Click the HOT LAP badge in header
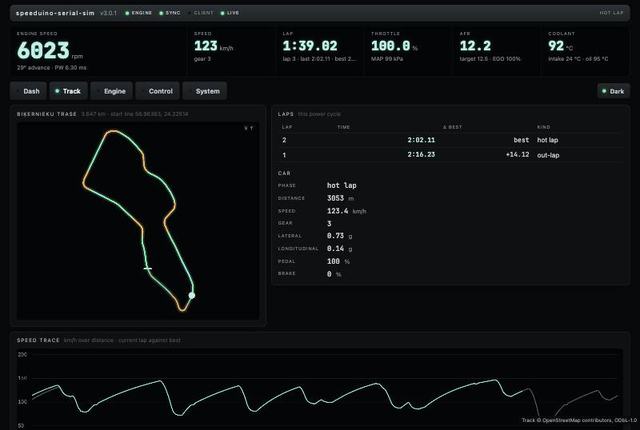Screen dimensions: 640x430 tap(611, 13)
